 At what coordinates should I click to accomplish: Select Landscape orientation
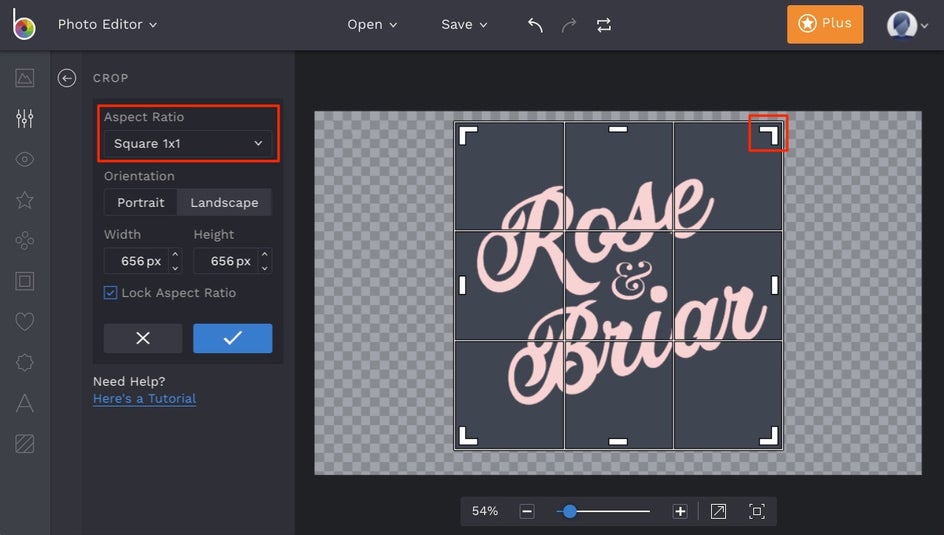224,202
